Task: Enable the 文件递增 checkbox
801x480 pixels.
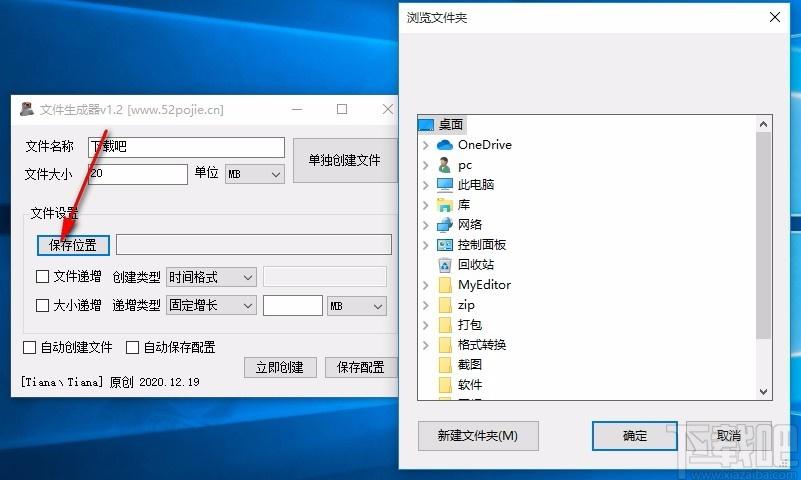Action: point(42,277)
